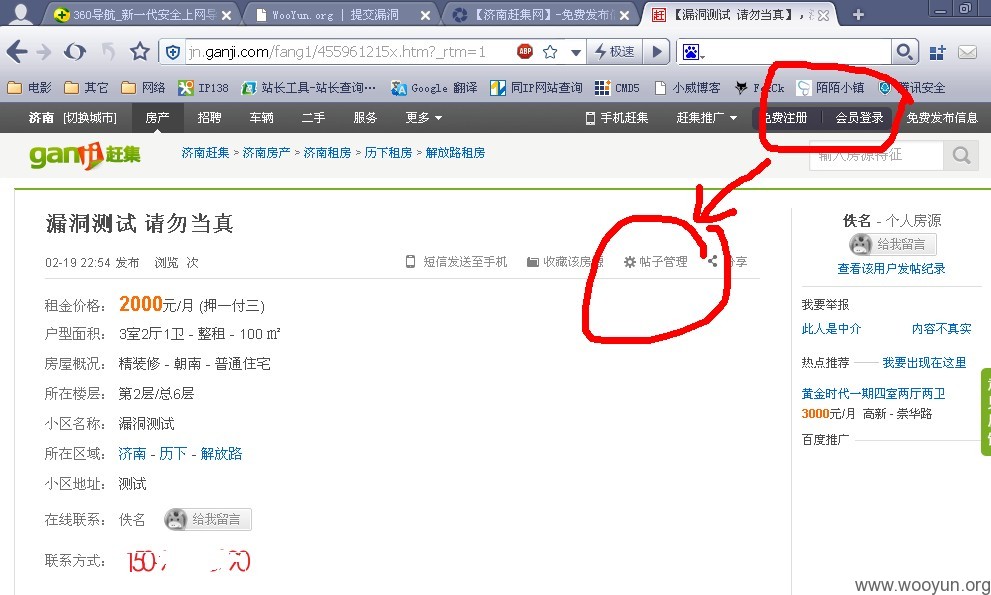The height and width of the screenshot is (595, 991).
Task: Expand the 更多 dropdown menu
Action: [423, 118]
